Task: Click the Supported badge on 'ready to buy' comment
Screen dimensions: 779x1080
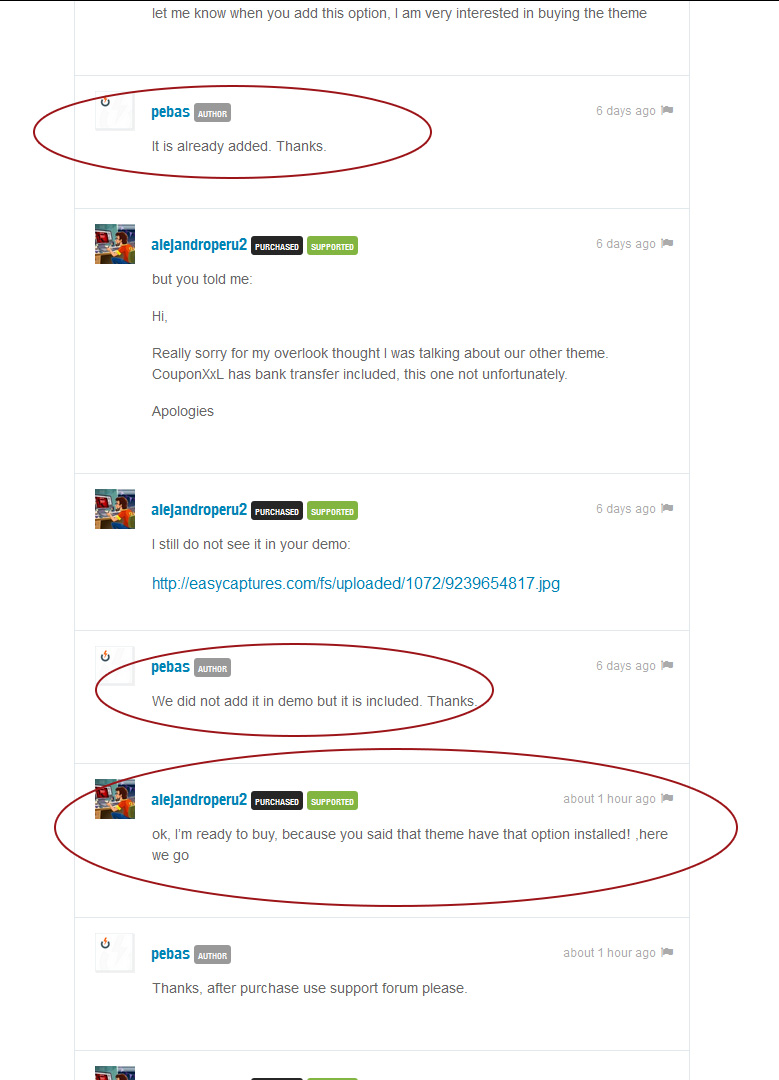Action: (x=332, y=801)
